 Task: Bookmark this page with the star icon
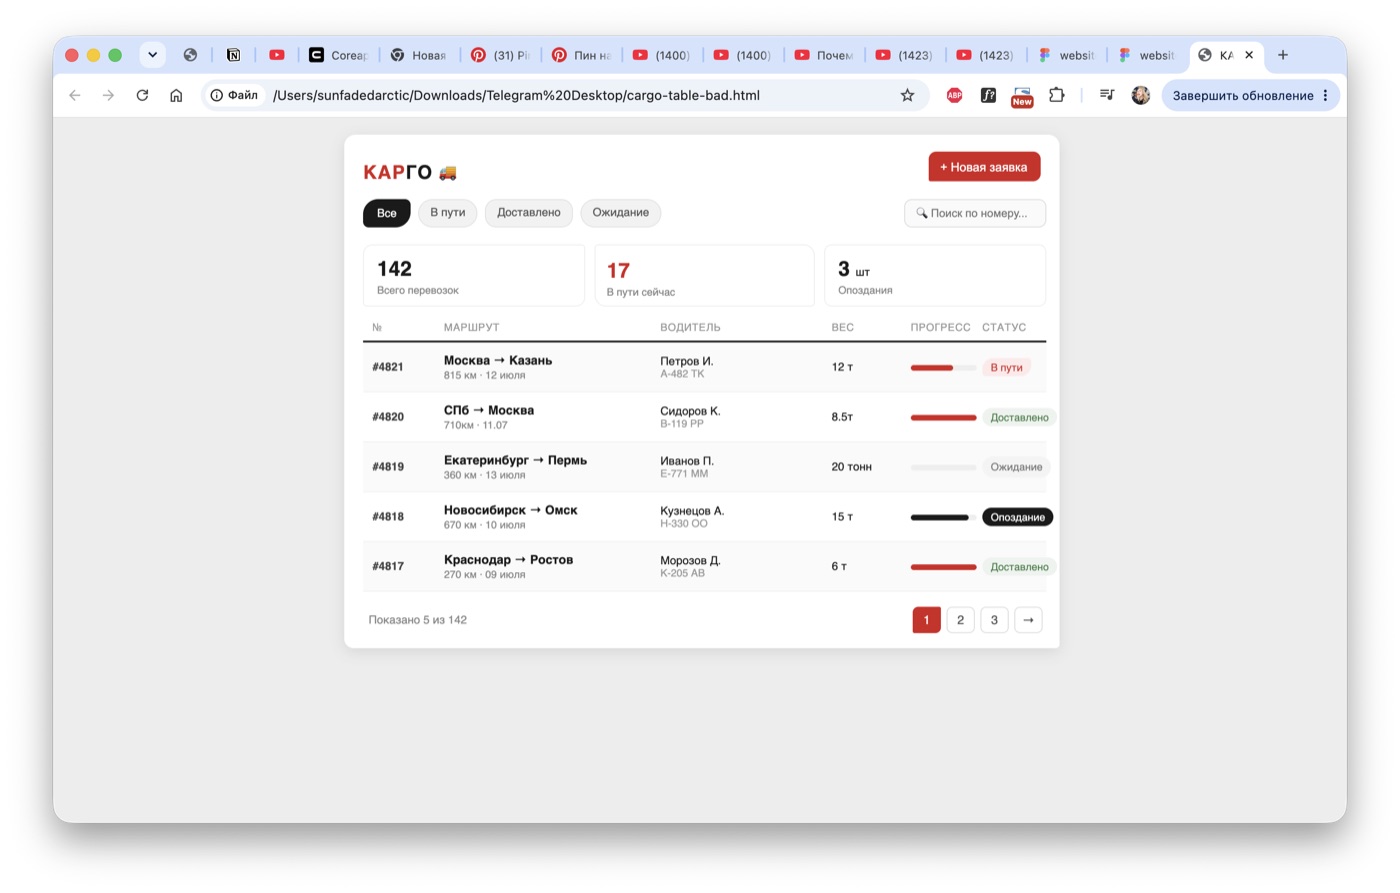click(907, 95)
